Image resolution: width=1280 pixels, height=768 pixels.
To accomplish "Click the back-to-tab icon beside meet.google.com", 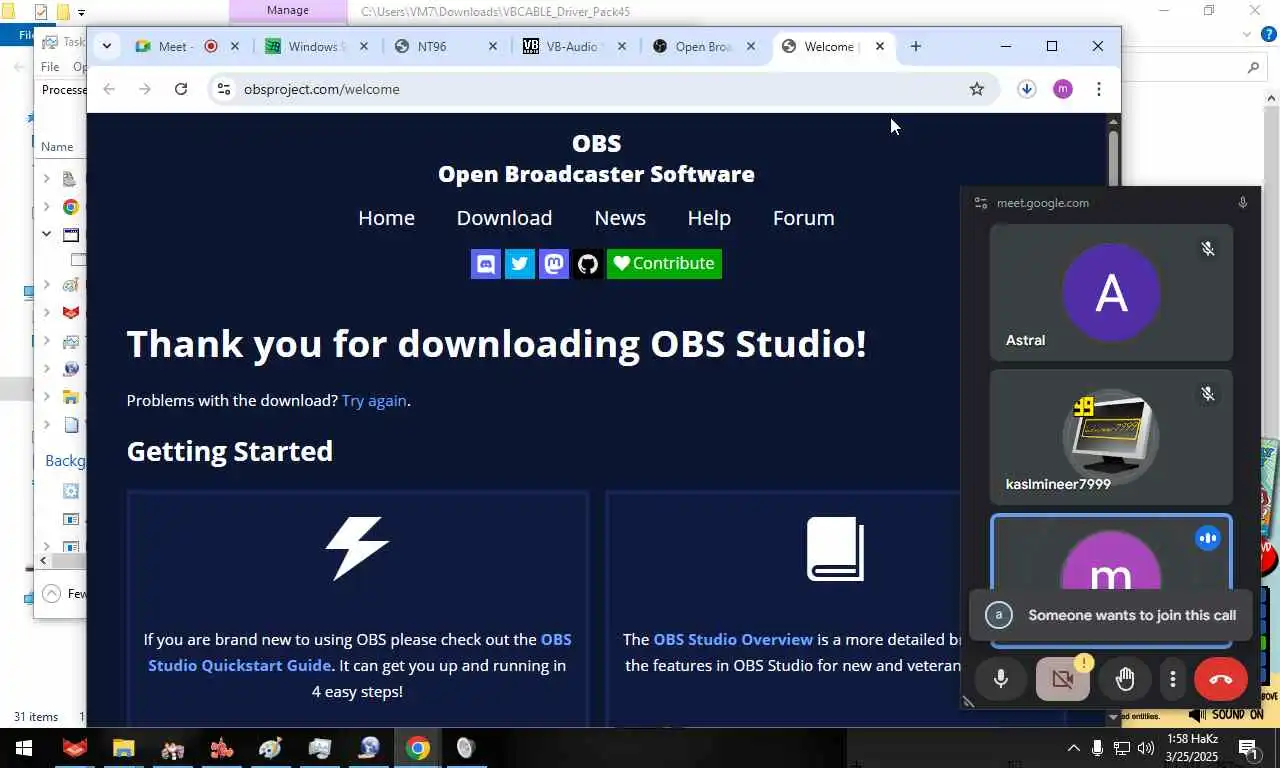I will [x=980, y=203].
